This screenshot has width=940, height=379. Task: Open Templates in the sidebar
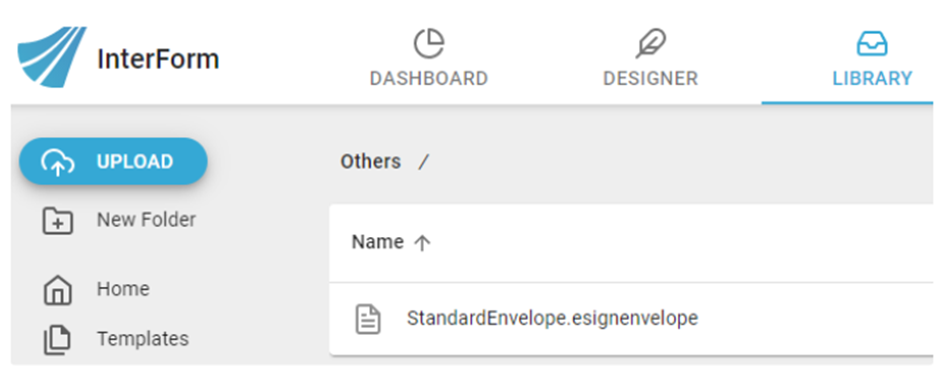click(x=143, y=339)
